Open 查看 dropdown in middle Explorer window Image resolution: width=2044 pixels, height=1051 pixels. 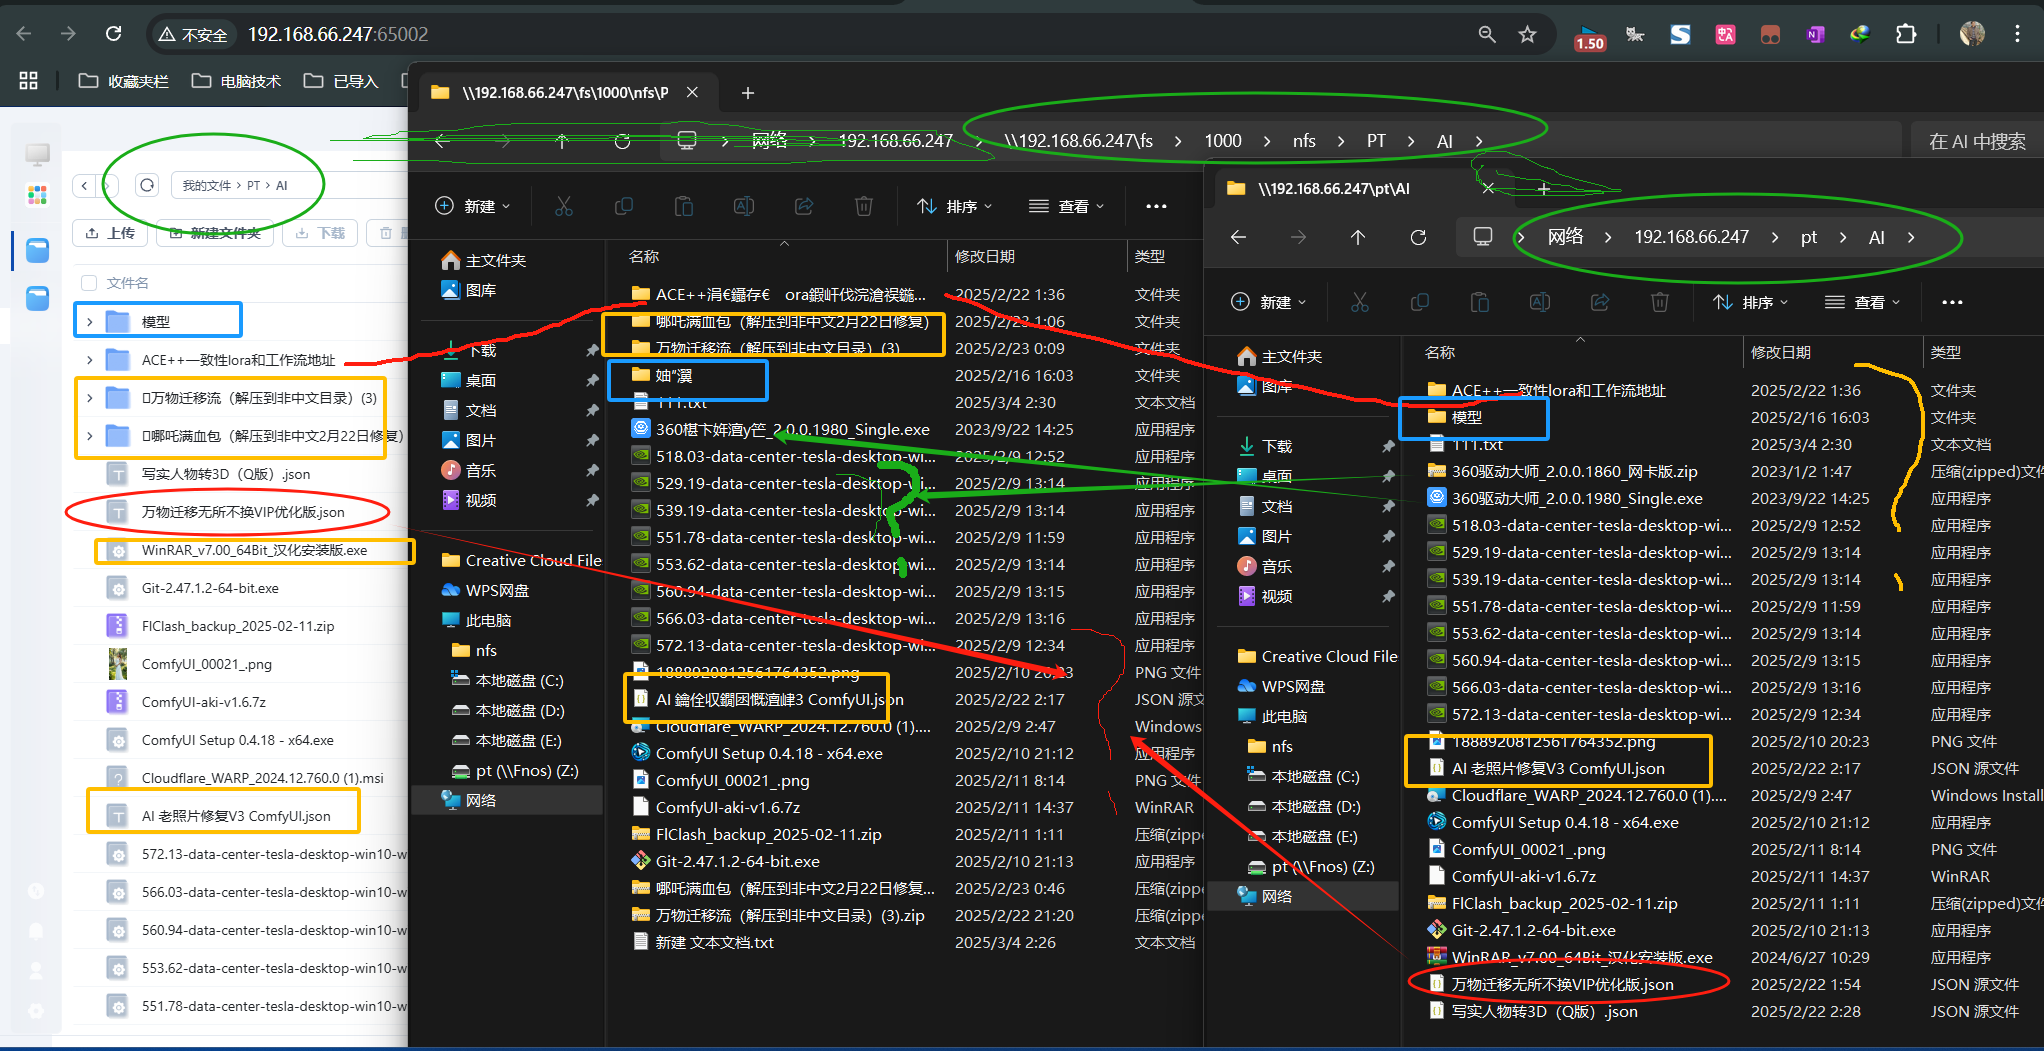pos(1067,206)
